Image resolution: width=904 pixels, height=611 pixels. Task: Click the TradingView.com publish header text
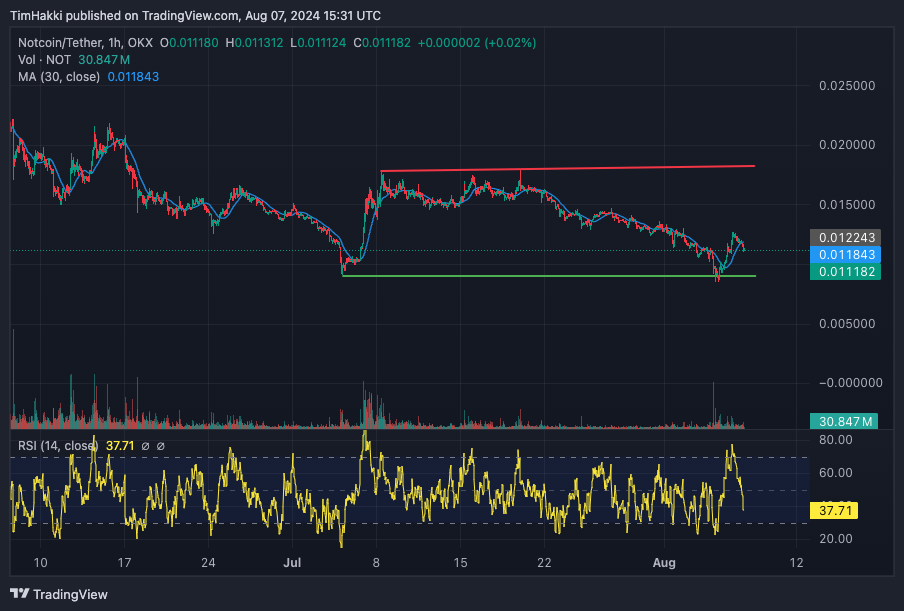[x=195, y=16]
